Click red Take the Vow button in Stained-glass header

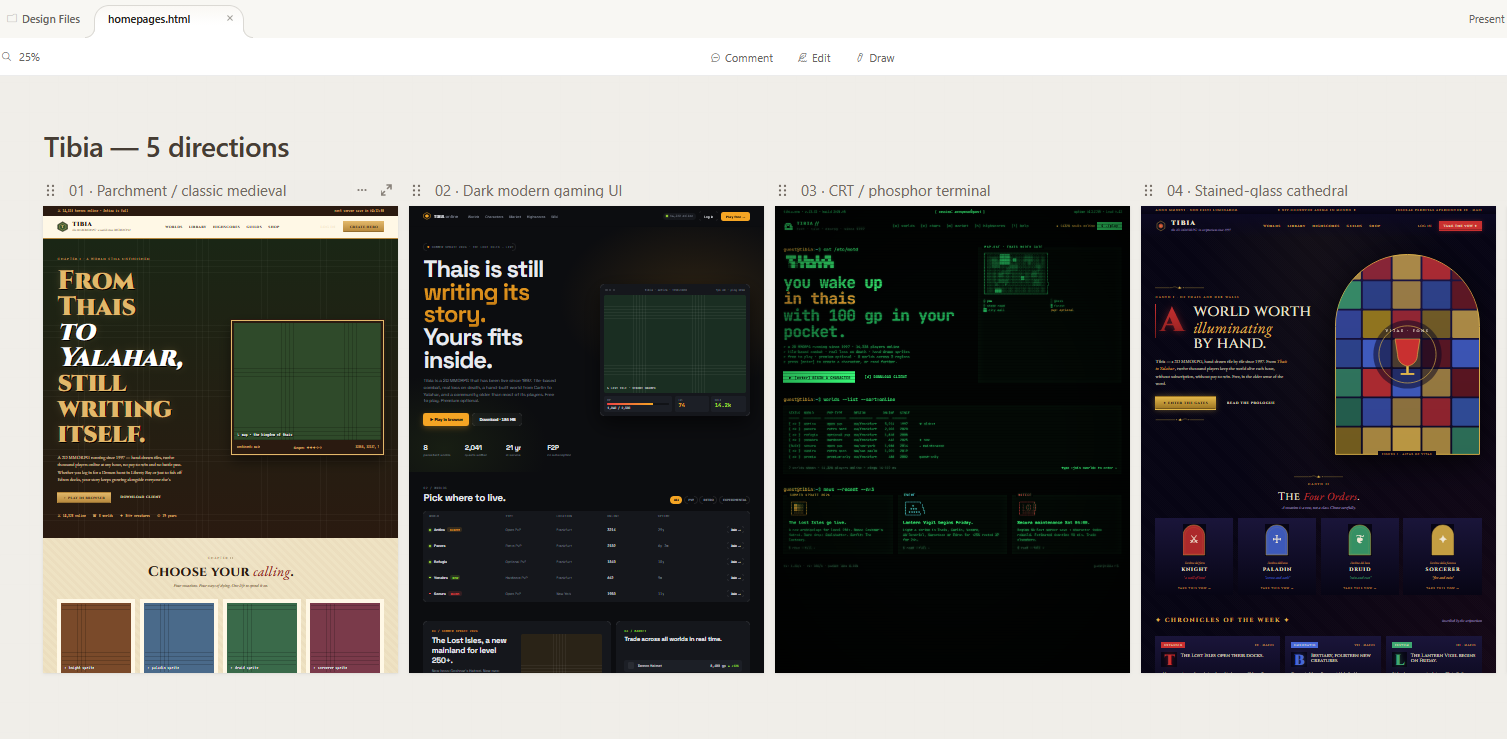[x=1461, y=227]
